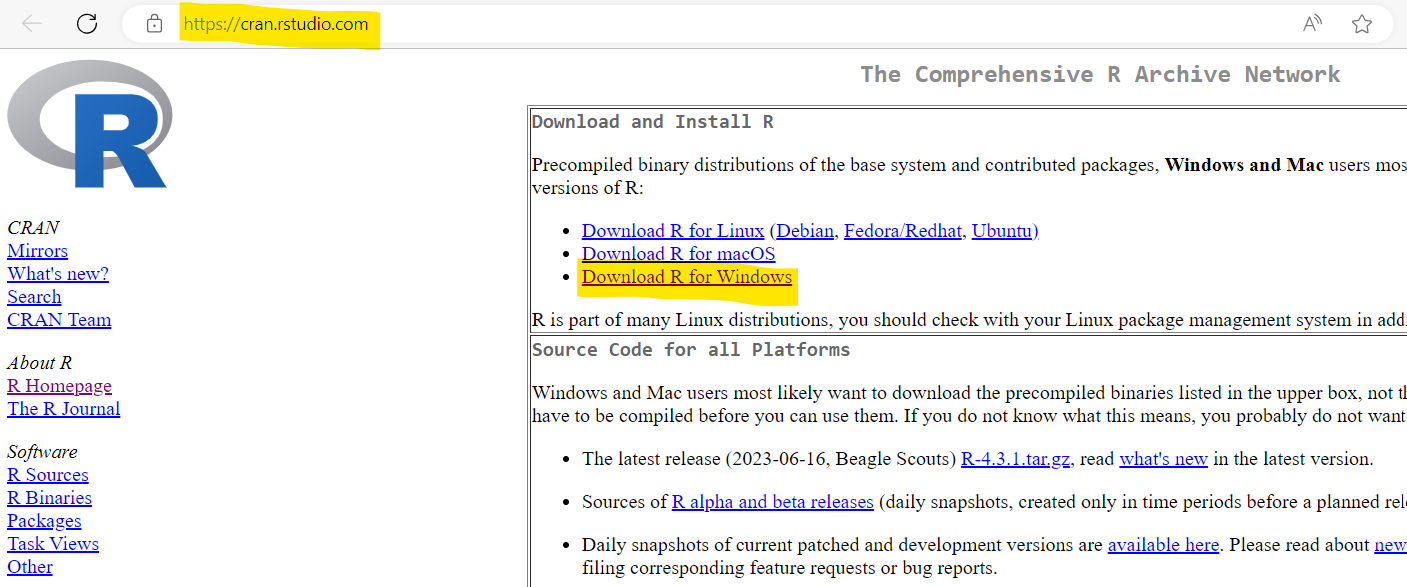This screenshot has width=1407, height=587.
Task: Click Download R for Linux
Action: point(673,231)
